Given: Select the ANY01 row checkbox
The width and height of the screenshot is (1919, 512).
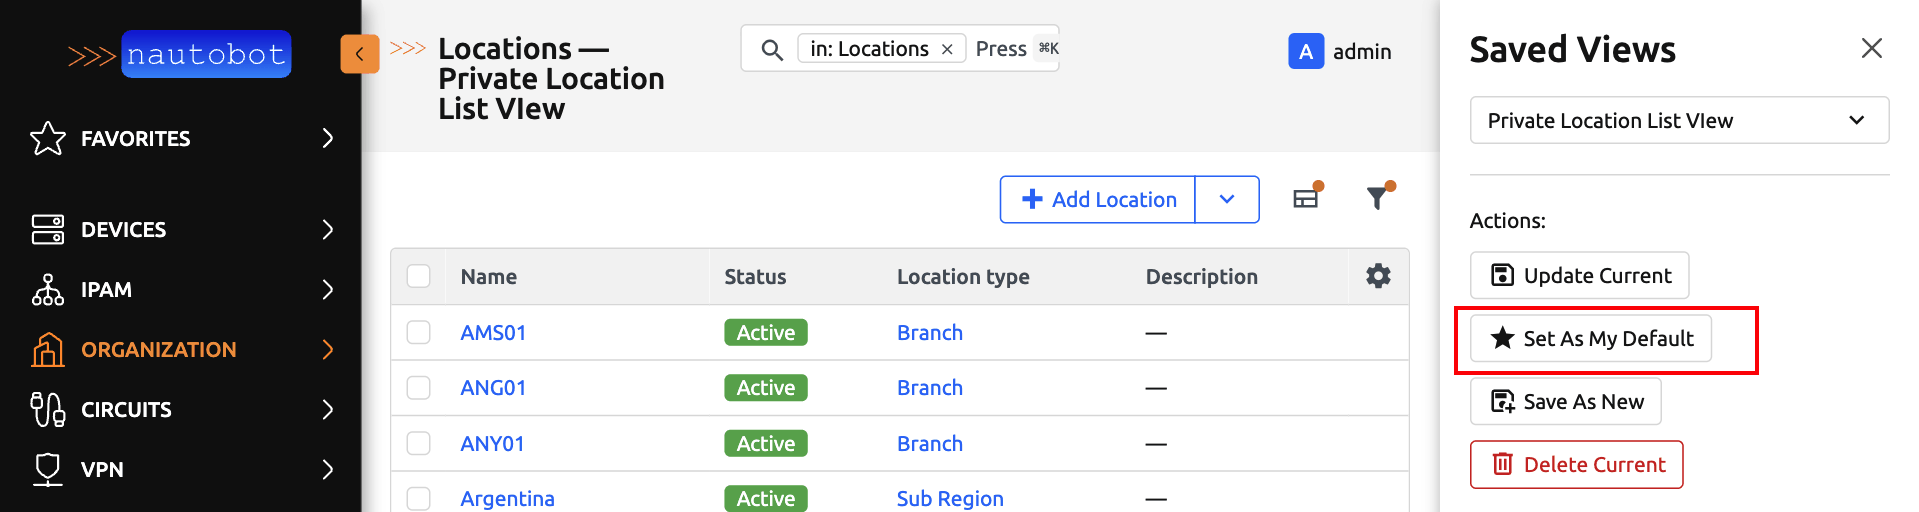Looking at the screenshot, I should 419,443.
